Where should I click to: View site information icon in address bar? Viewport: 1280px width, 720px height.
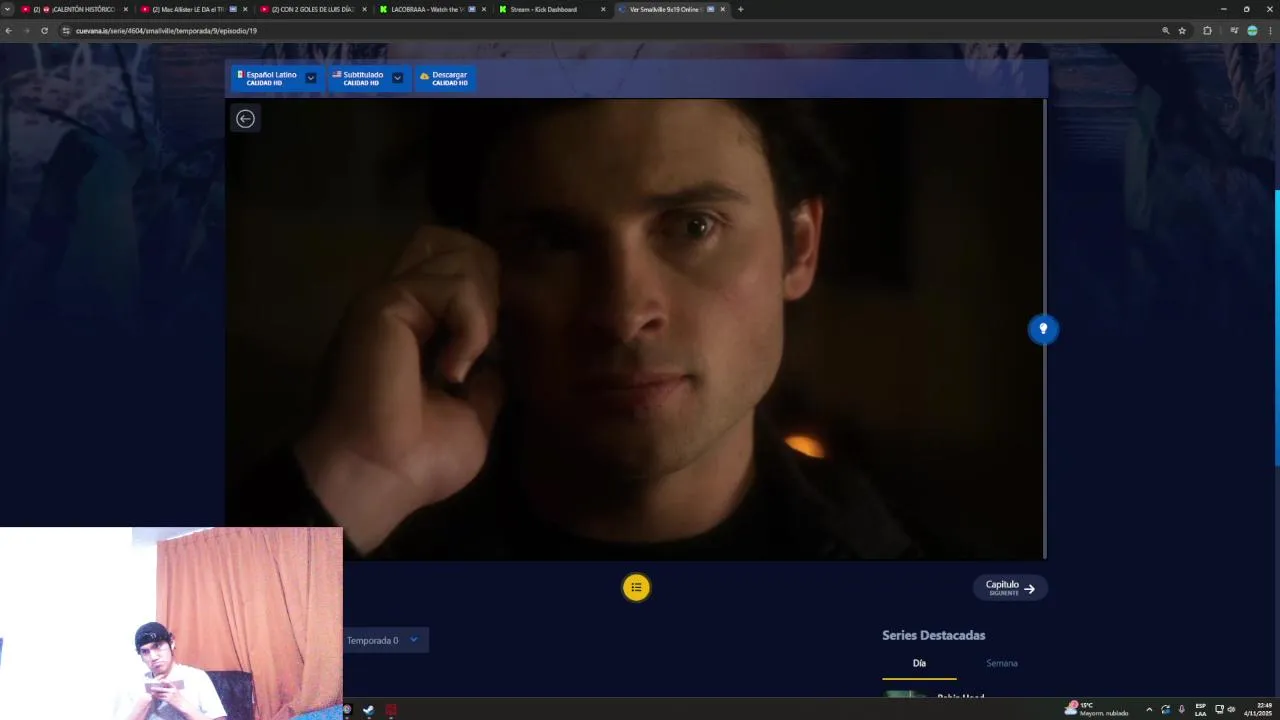[x=66, y=31]
